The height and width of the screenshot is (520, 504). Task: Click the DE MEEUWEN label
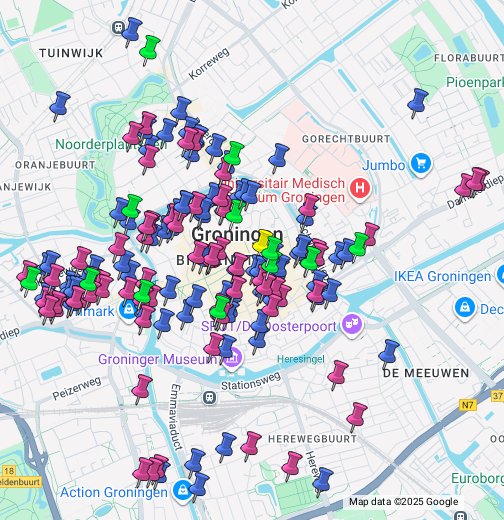tap(426, 373)
